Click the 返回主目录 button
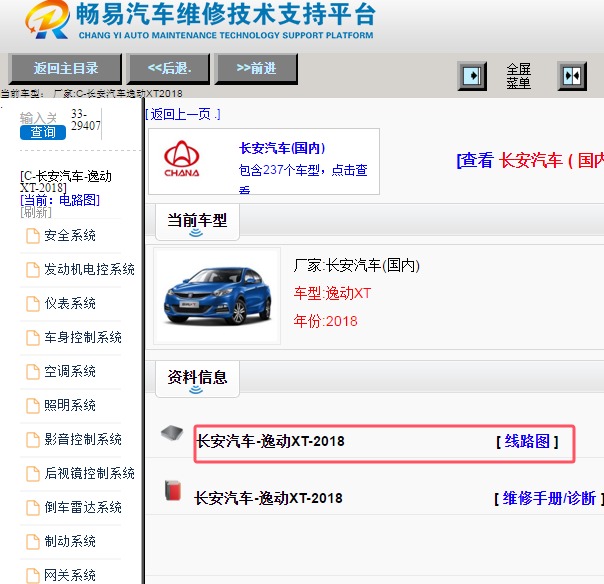 (65, 69)
